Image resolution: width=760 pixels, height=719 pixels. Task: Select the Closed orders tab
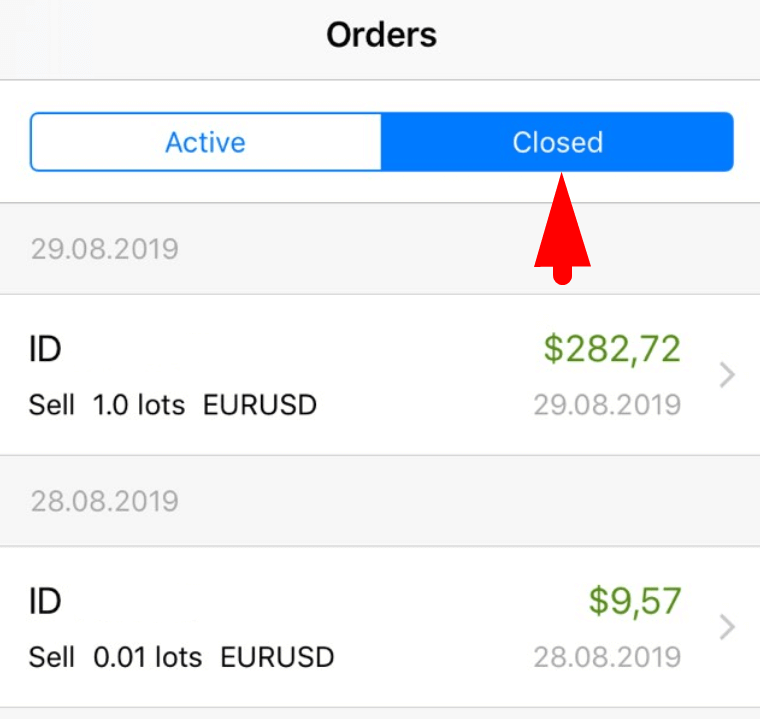(557, 142)
